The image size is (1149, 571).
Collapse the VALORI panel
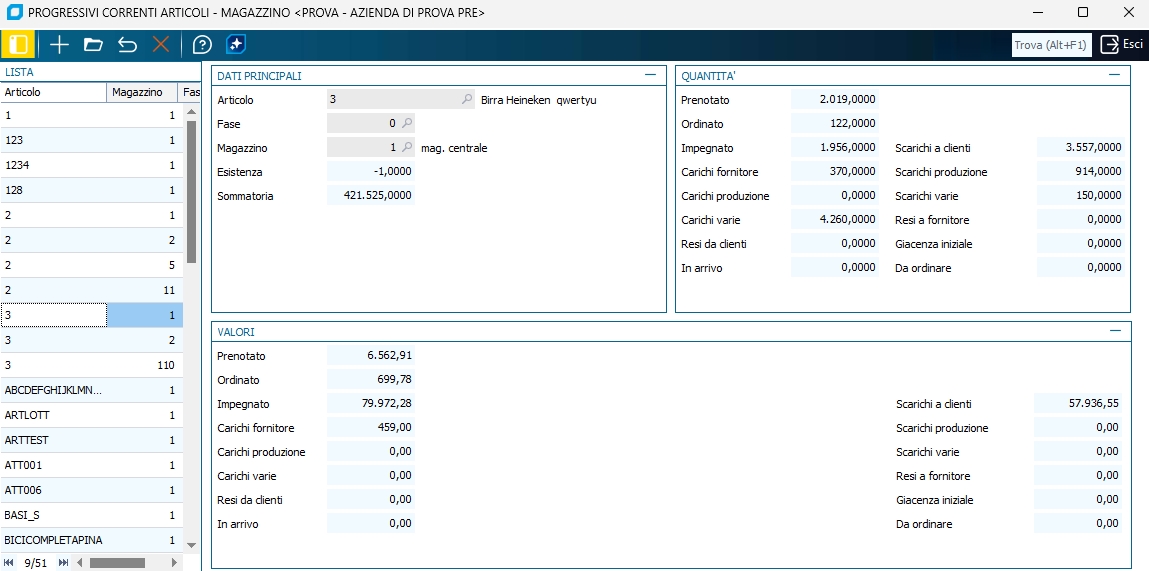click(x=1115, y=331)
